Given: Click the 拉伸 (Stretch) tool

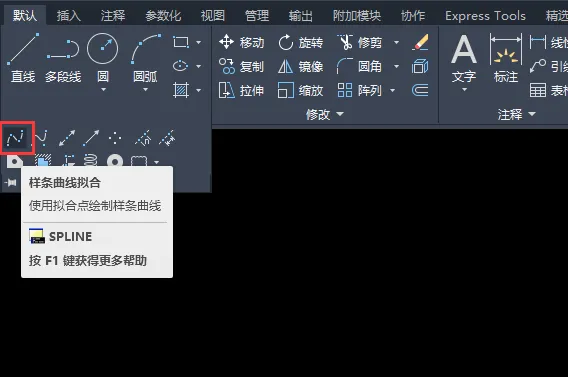Looking at the screenshot, I should [x=242, y=90].
